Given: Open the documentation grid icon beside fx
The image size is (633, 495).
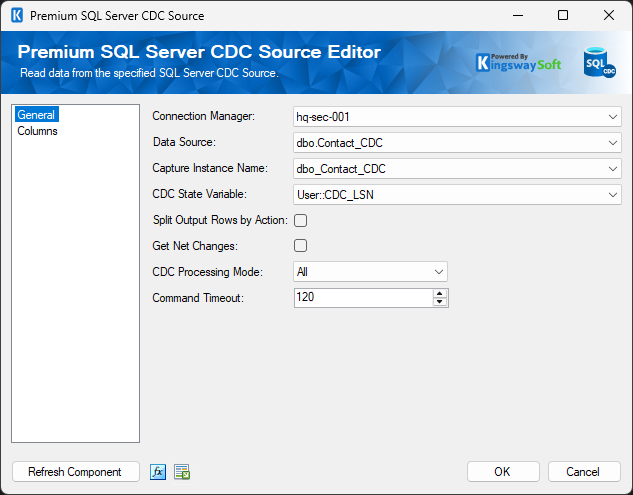Looking at the screenshot, I should tap(182, 472).
